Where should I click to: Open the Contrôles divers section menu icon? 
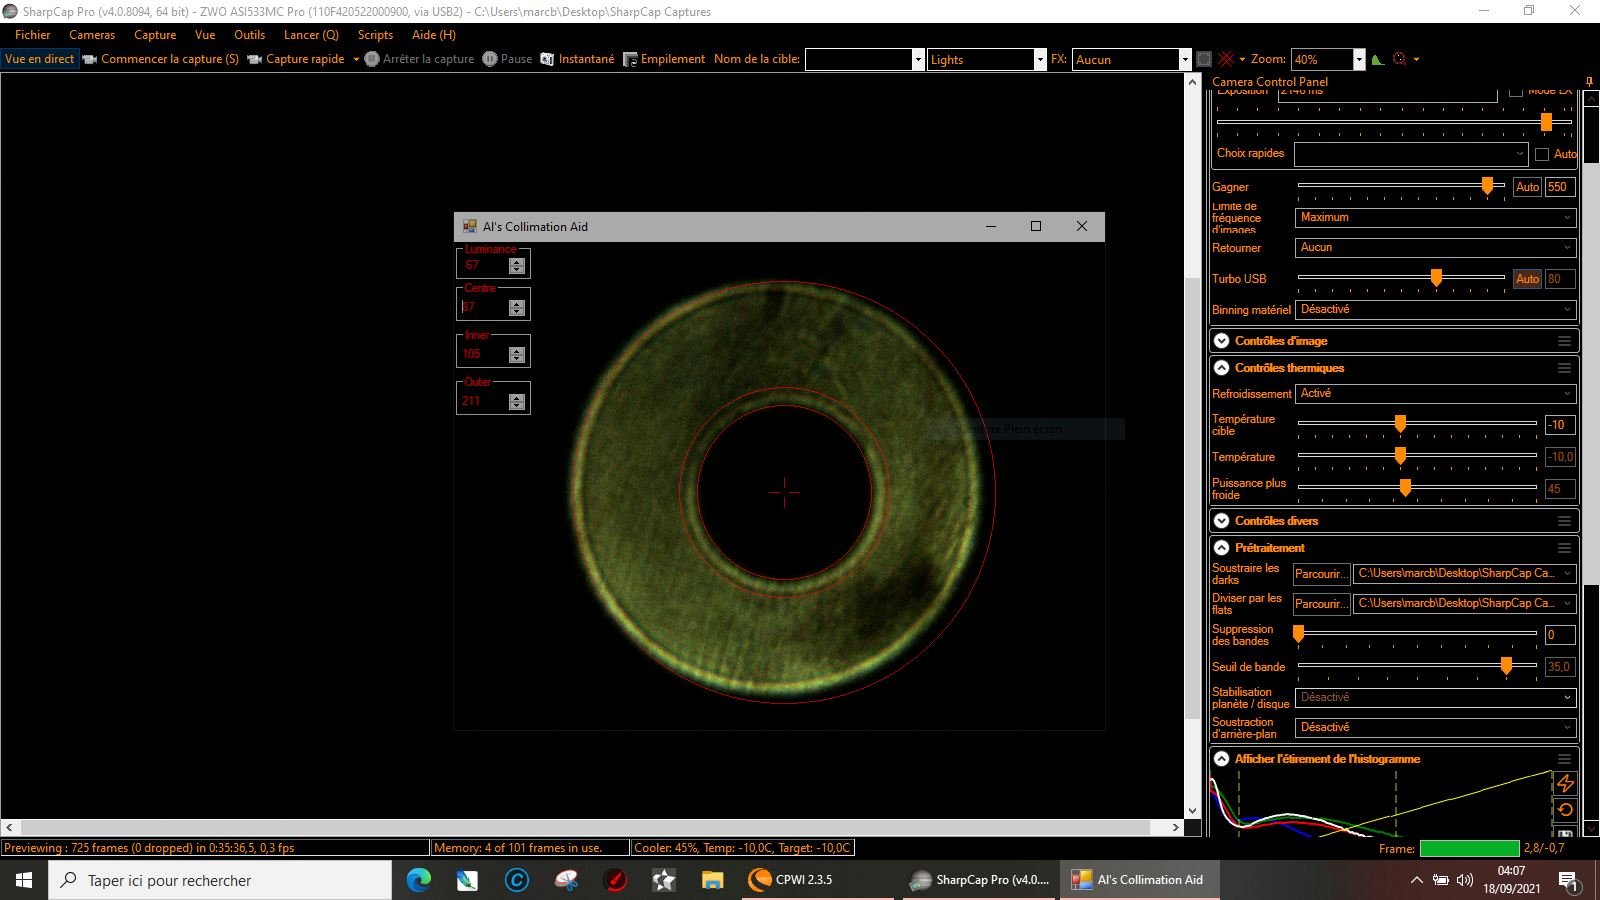click(1564, 521)
